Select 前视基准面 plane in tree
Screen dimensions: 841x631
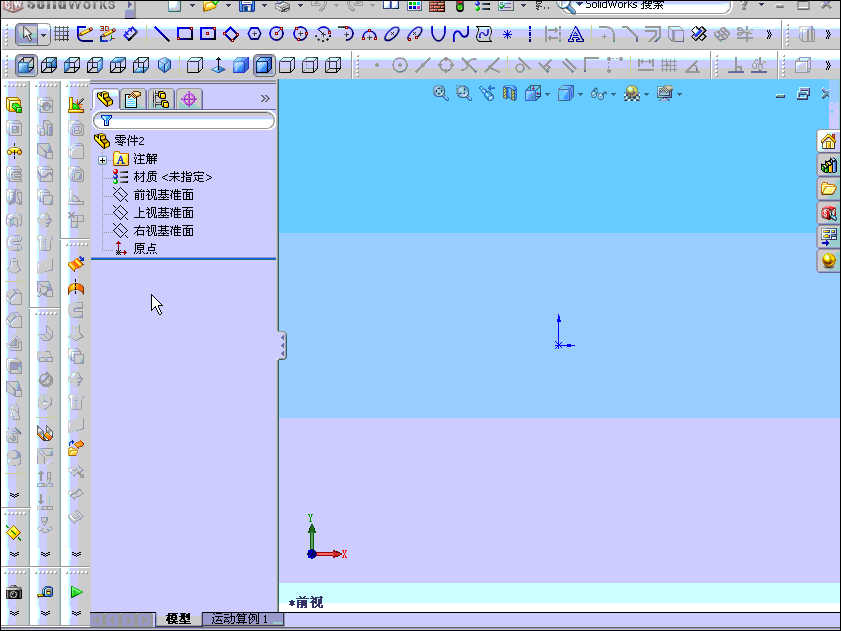pyautogui.click(x=163, y=195)
